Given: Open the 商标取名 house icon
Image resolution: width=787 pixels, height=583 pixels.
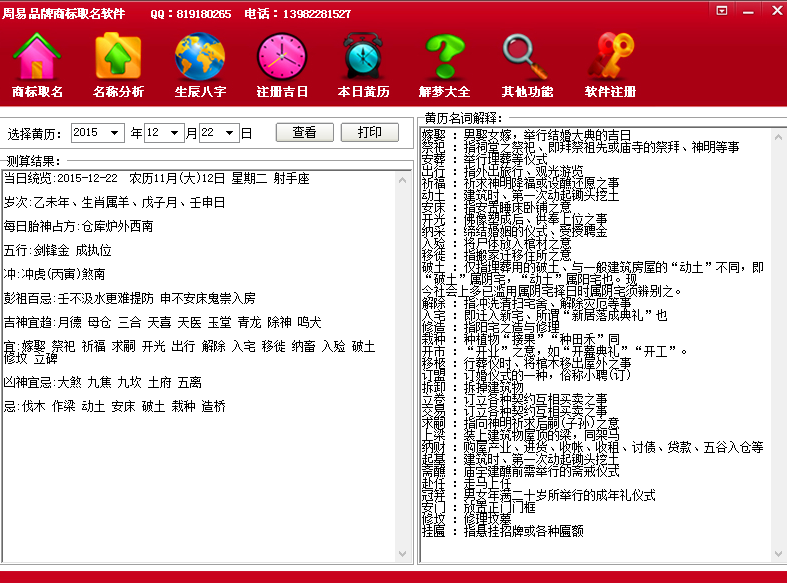Looking at the screenshot, I should click(37, 56).
